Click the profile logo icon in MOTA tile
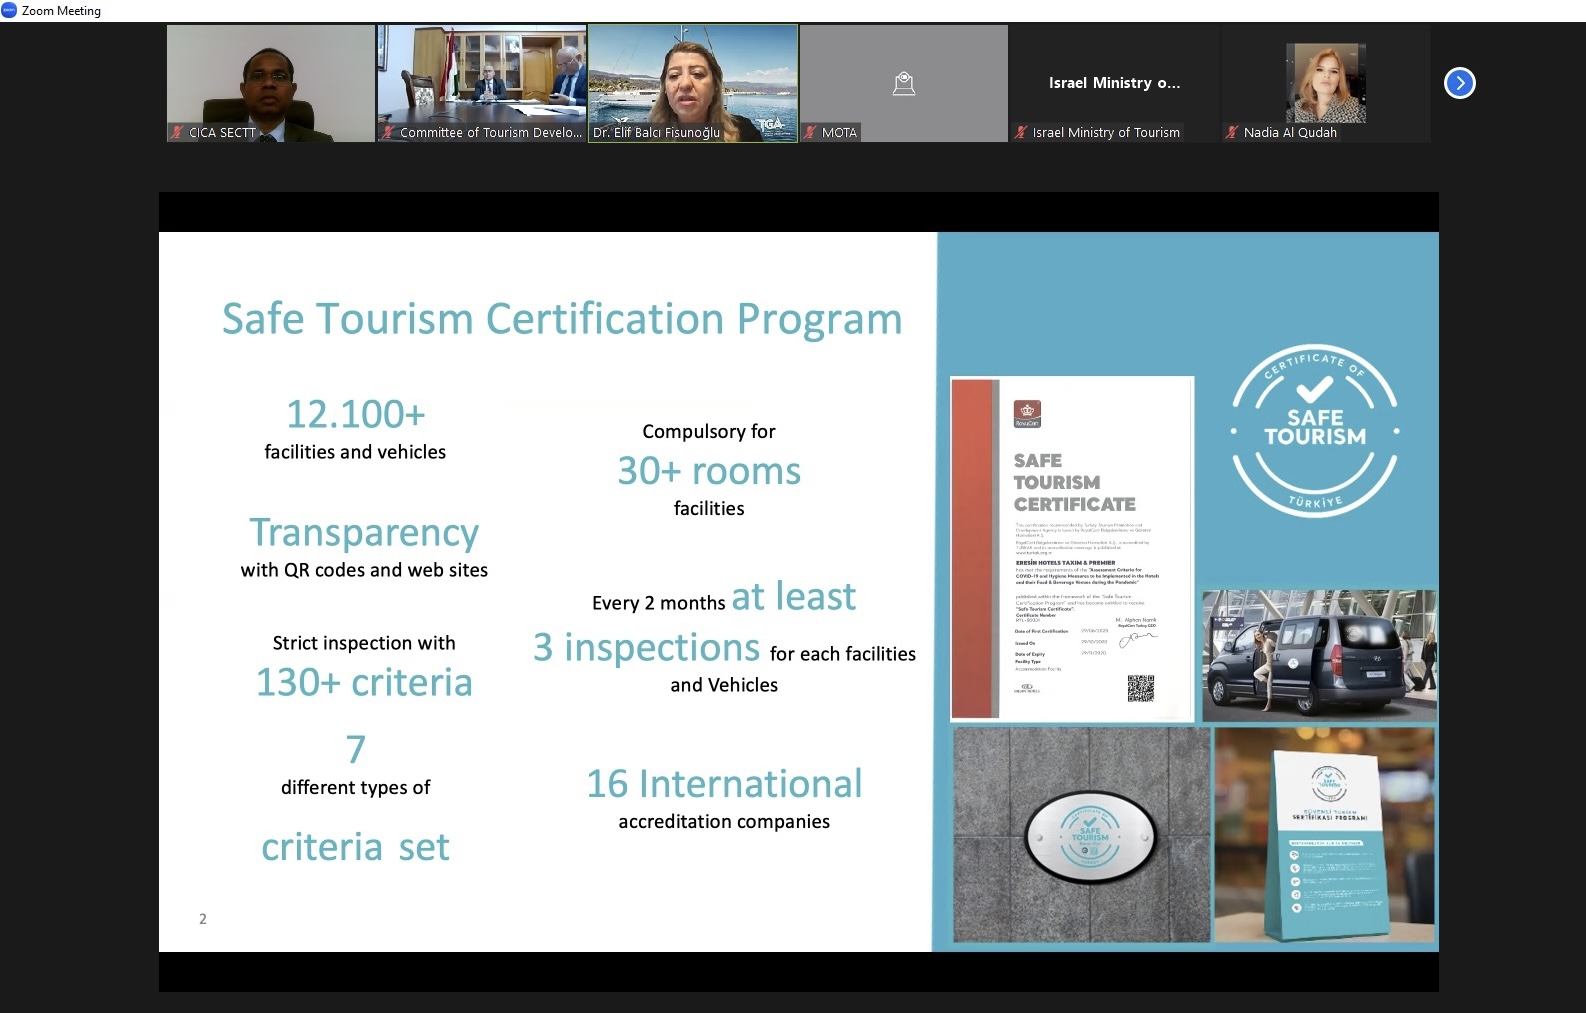 pyautogui.click(x=903, y=84)
